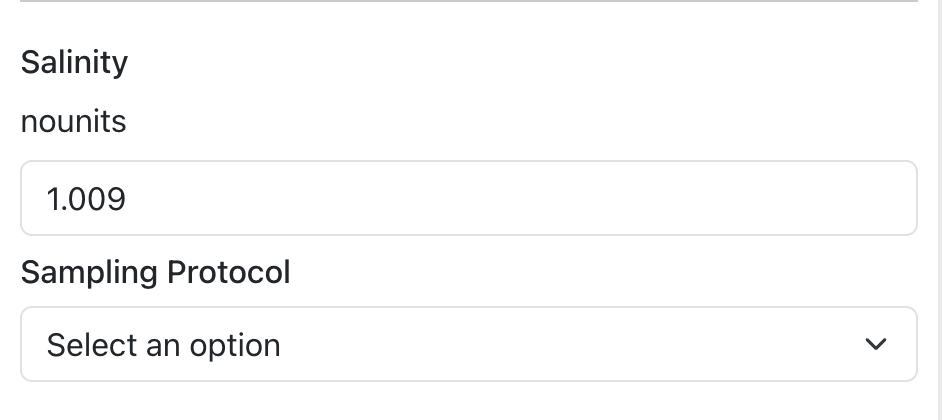This screenshot has width=942, height=420.
Task: Click the Salinity heading text above nounits
Action: pos(74,62)
